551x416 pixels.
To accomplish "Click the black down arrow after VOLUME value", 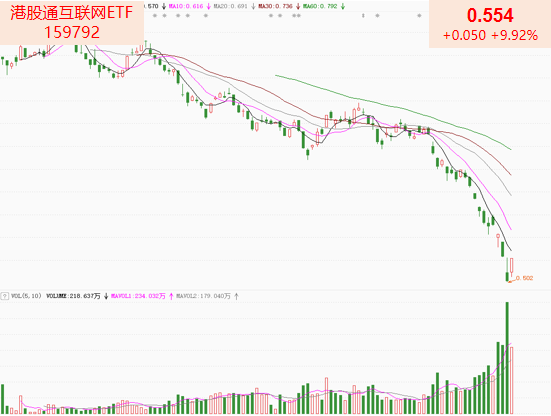I will coord(106,296).
